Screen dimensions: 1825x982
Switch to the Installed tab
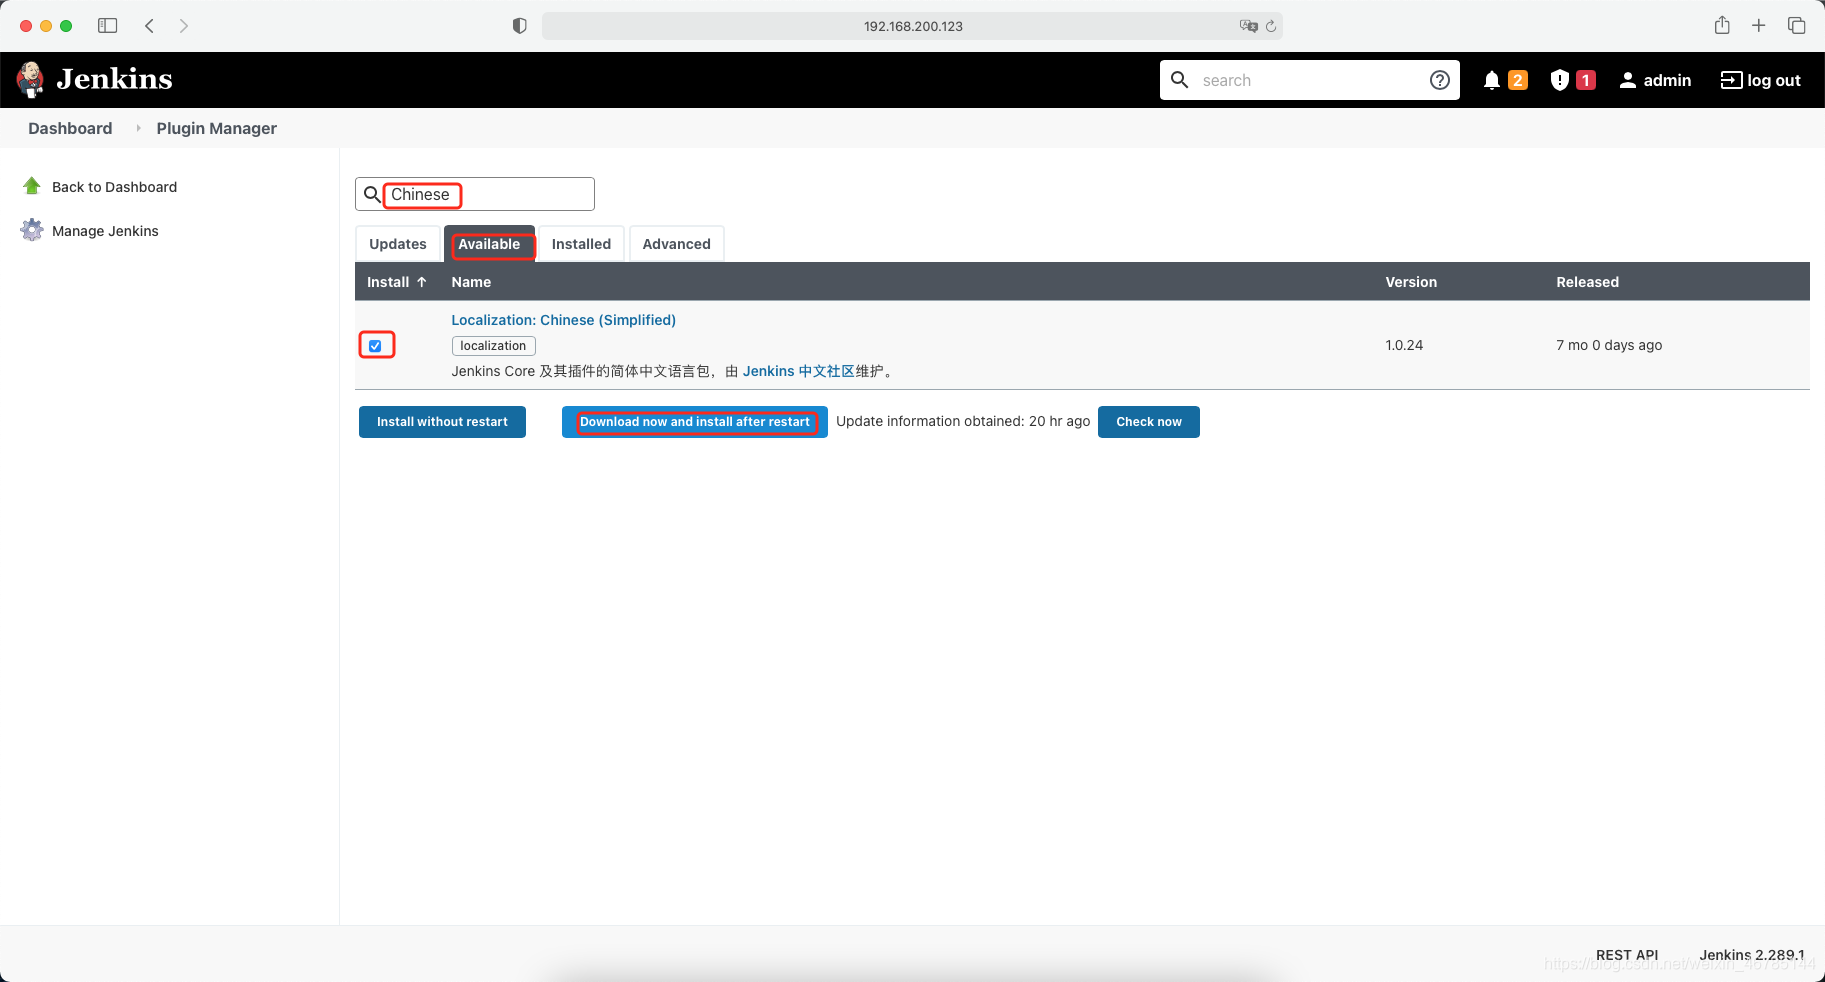coord(581,244)
